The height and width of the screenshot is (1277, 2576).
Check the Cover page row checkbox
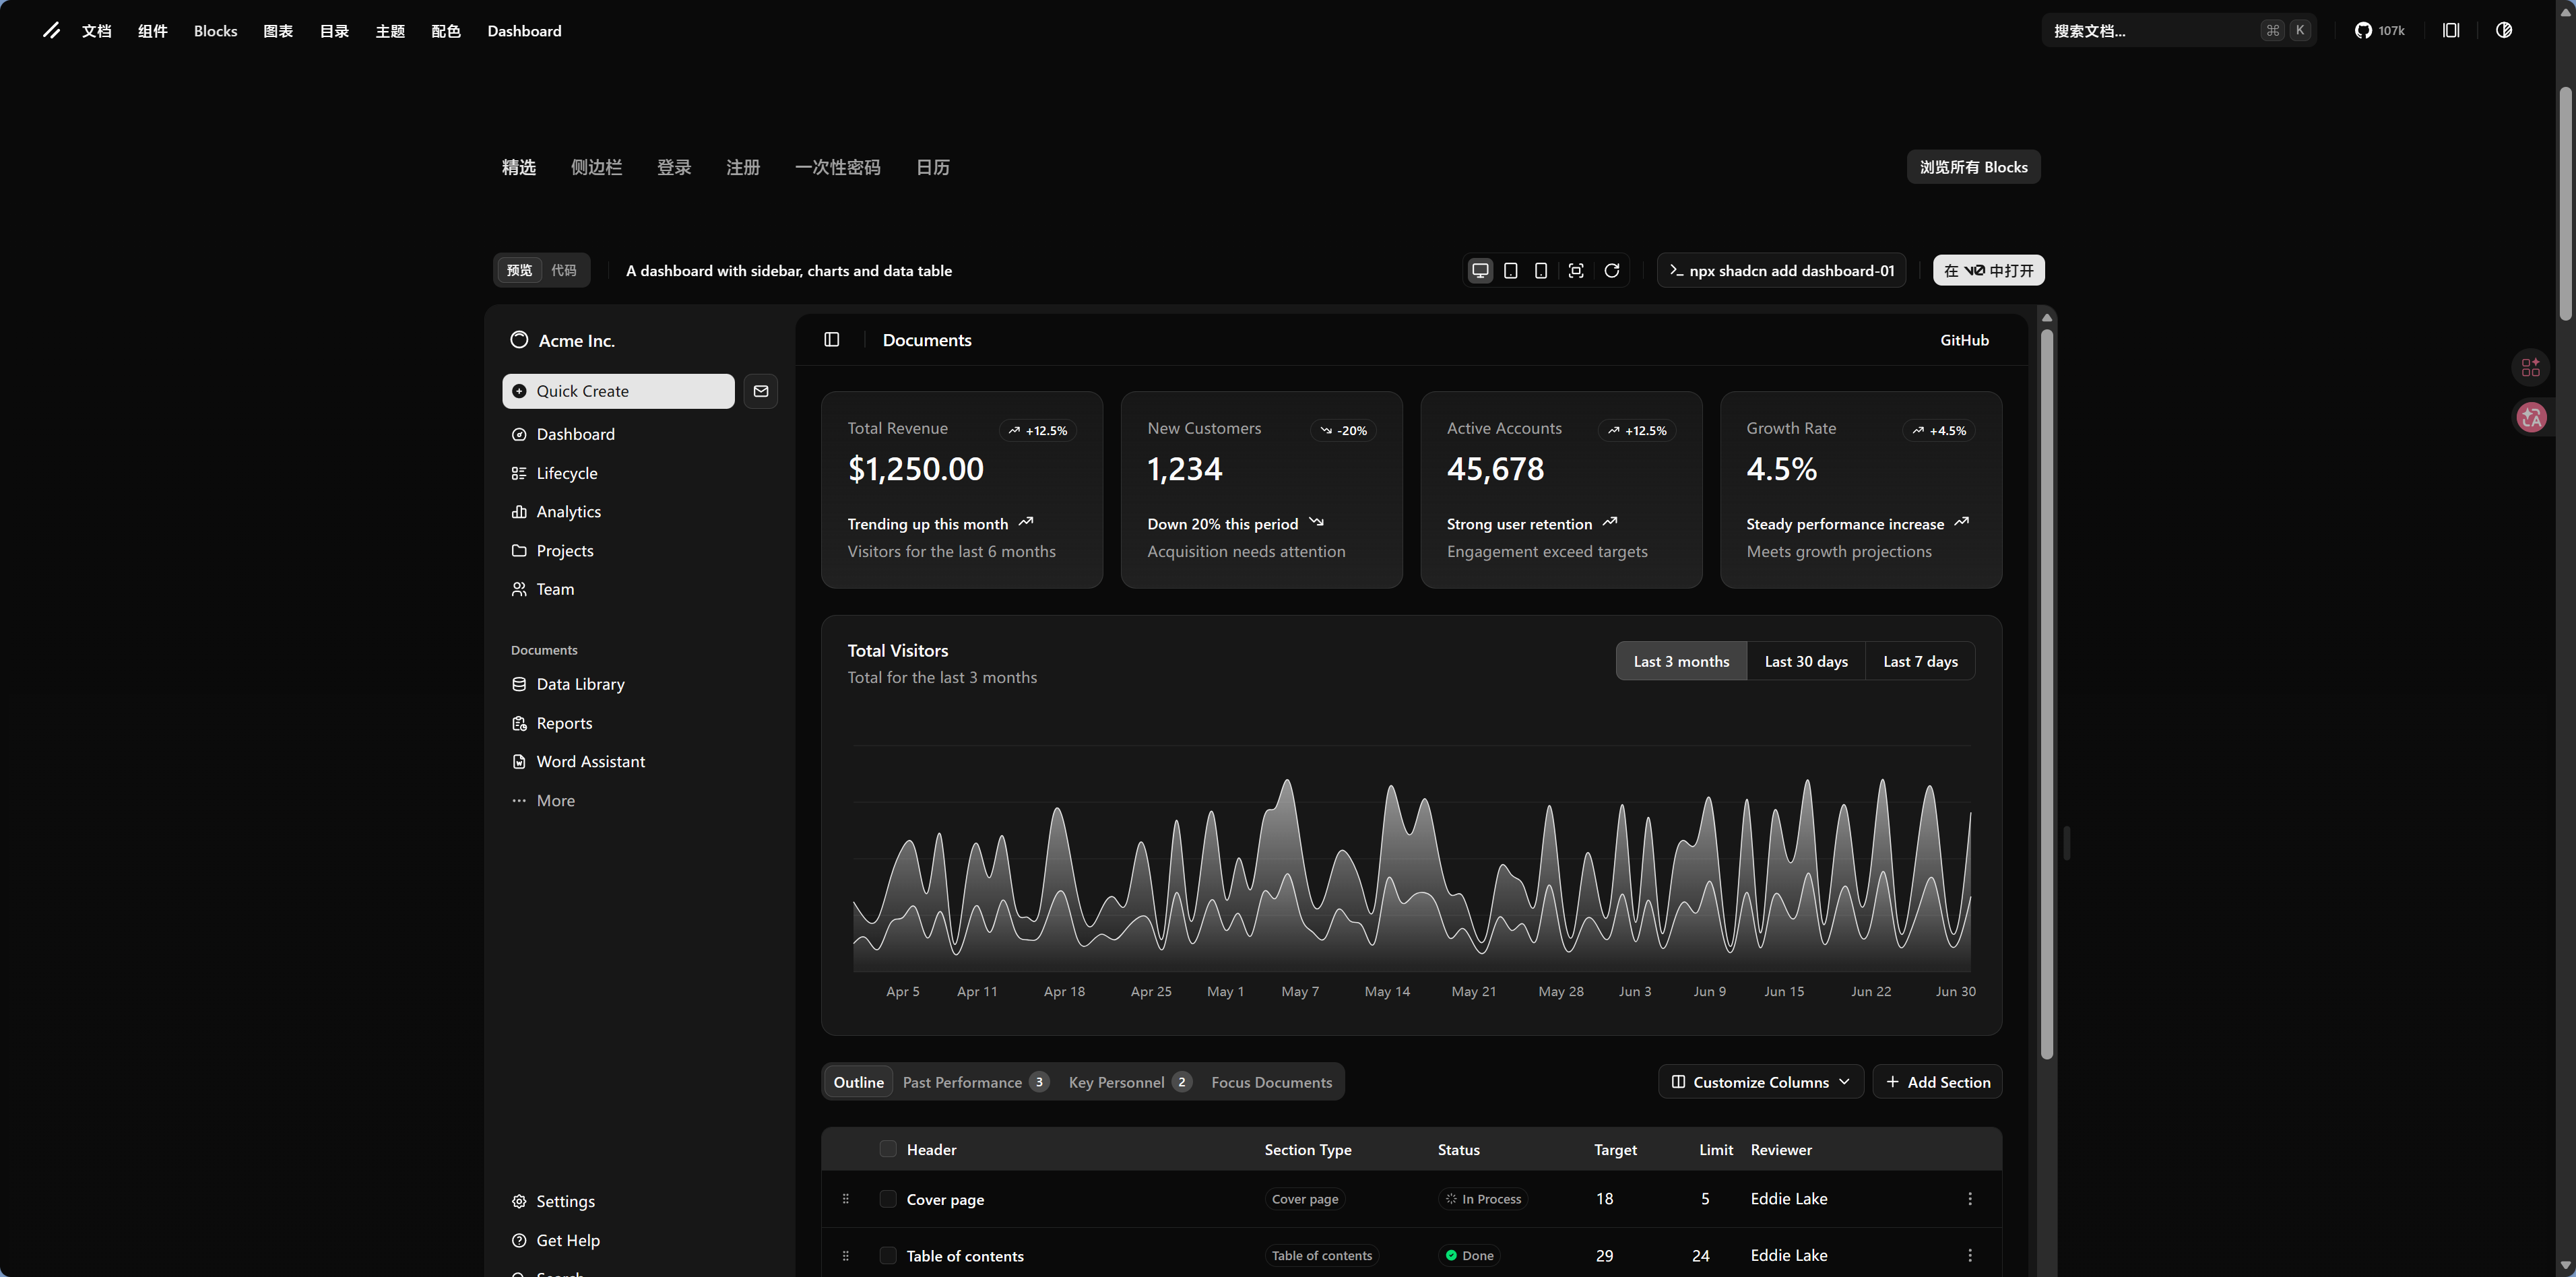coord(887,1198)
